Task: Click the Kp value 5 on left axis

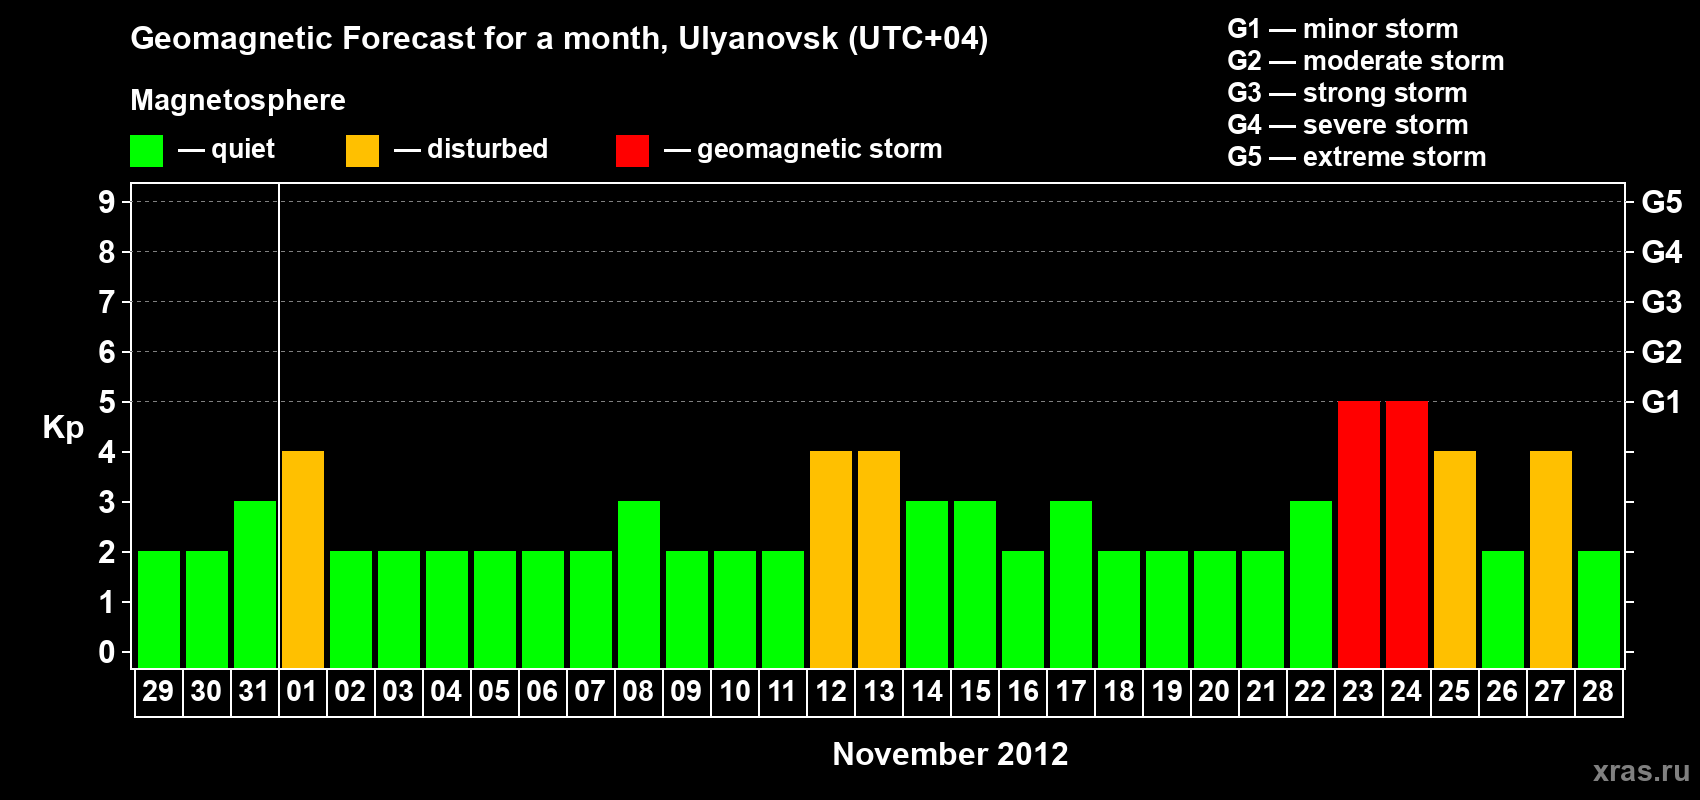Action: click(107, 402)
